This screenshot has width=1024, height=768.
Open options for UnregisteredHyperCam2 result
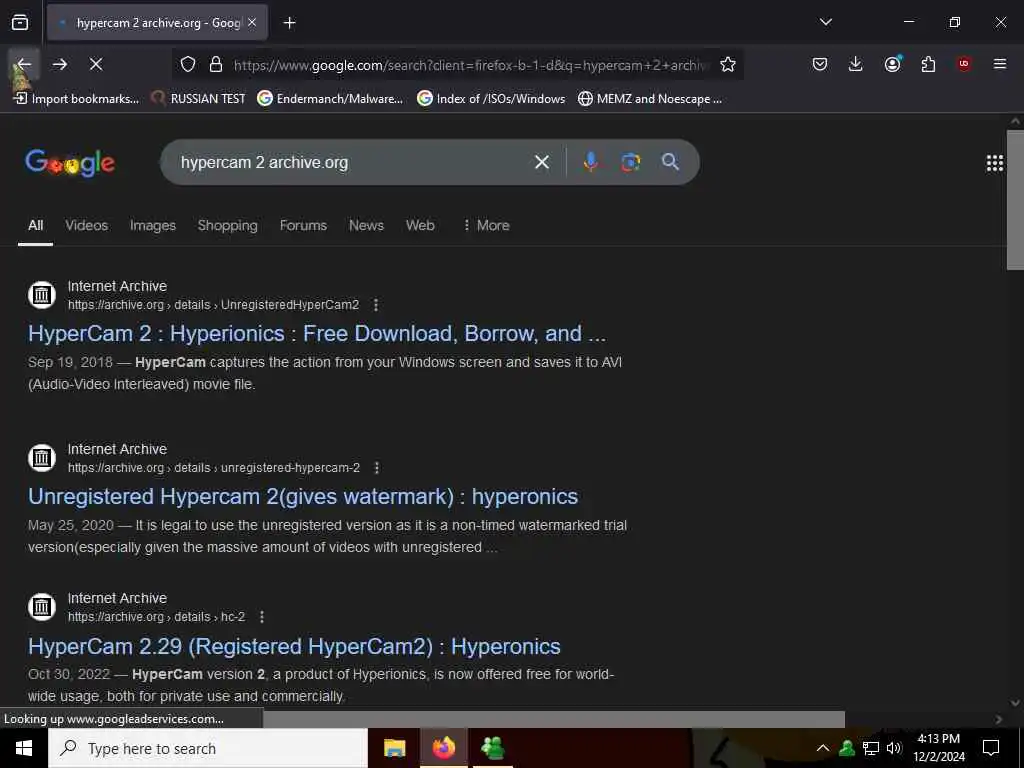click(x=376, y=305)
